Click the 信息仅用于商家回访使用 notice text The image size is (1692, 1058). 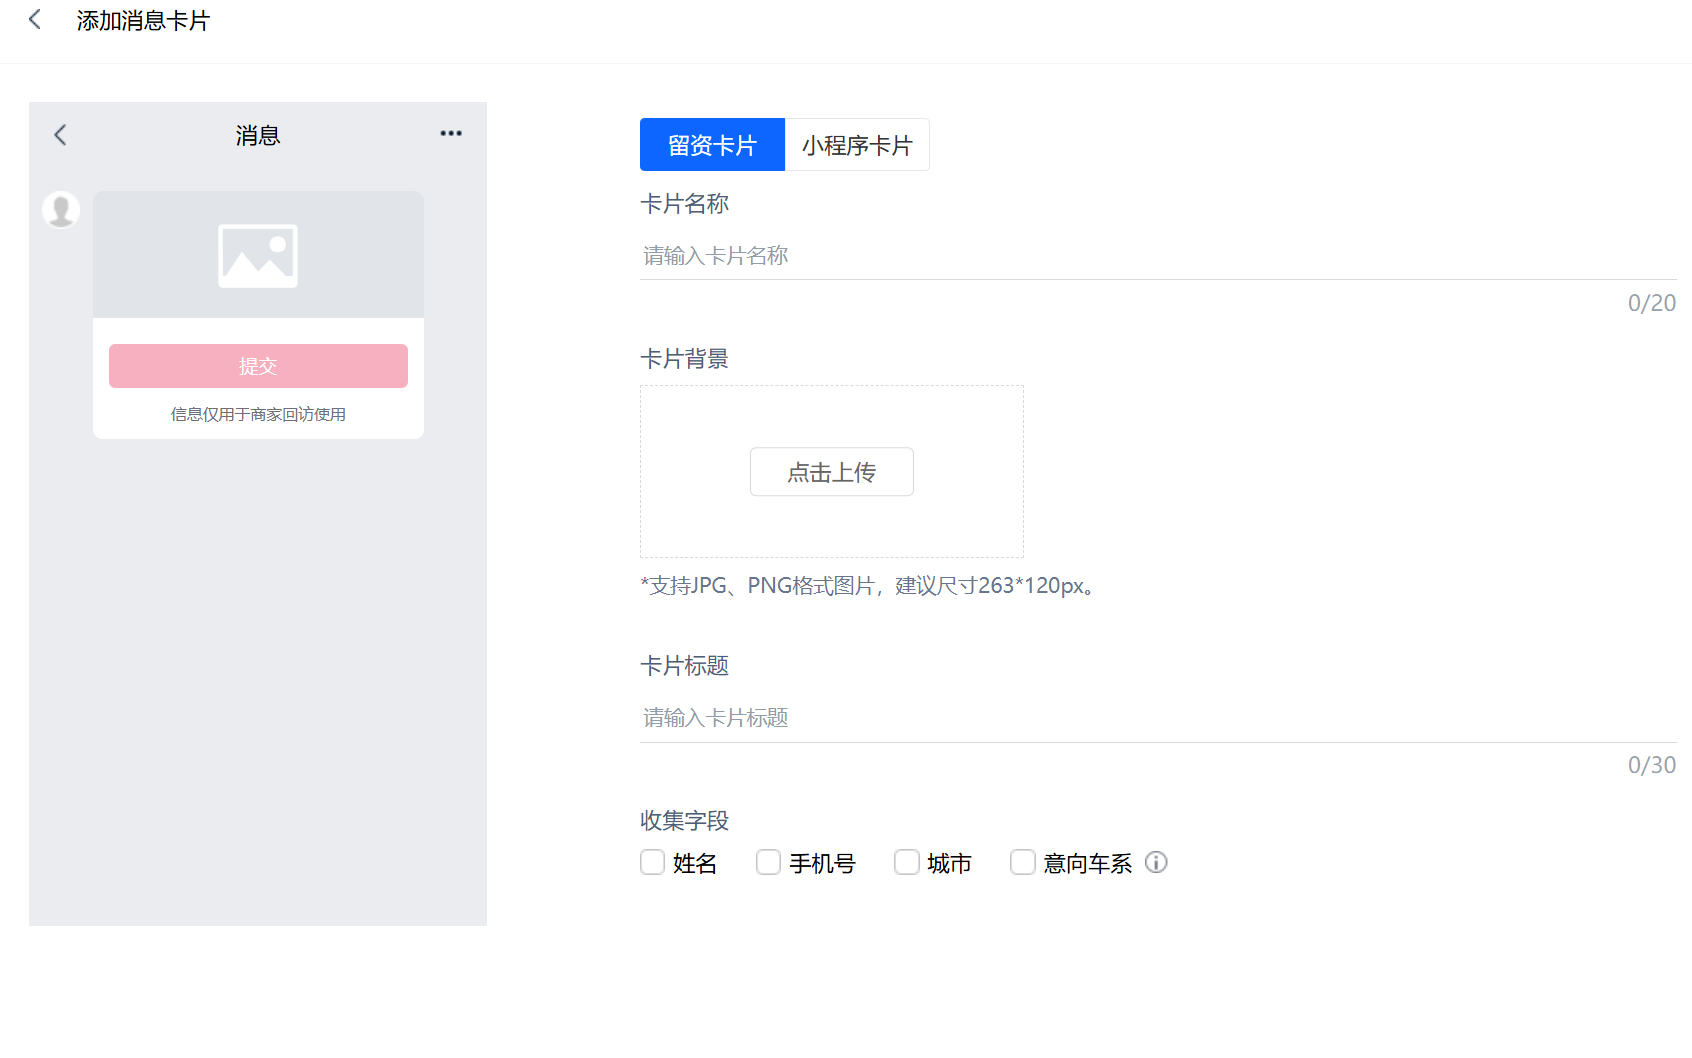[258, 414]
